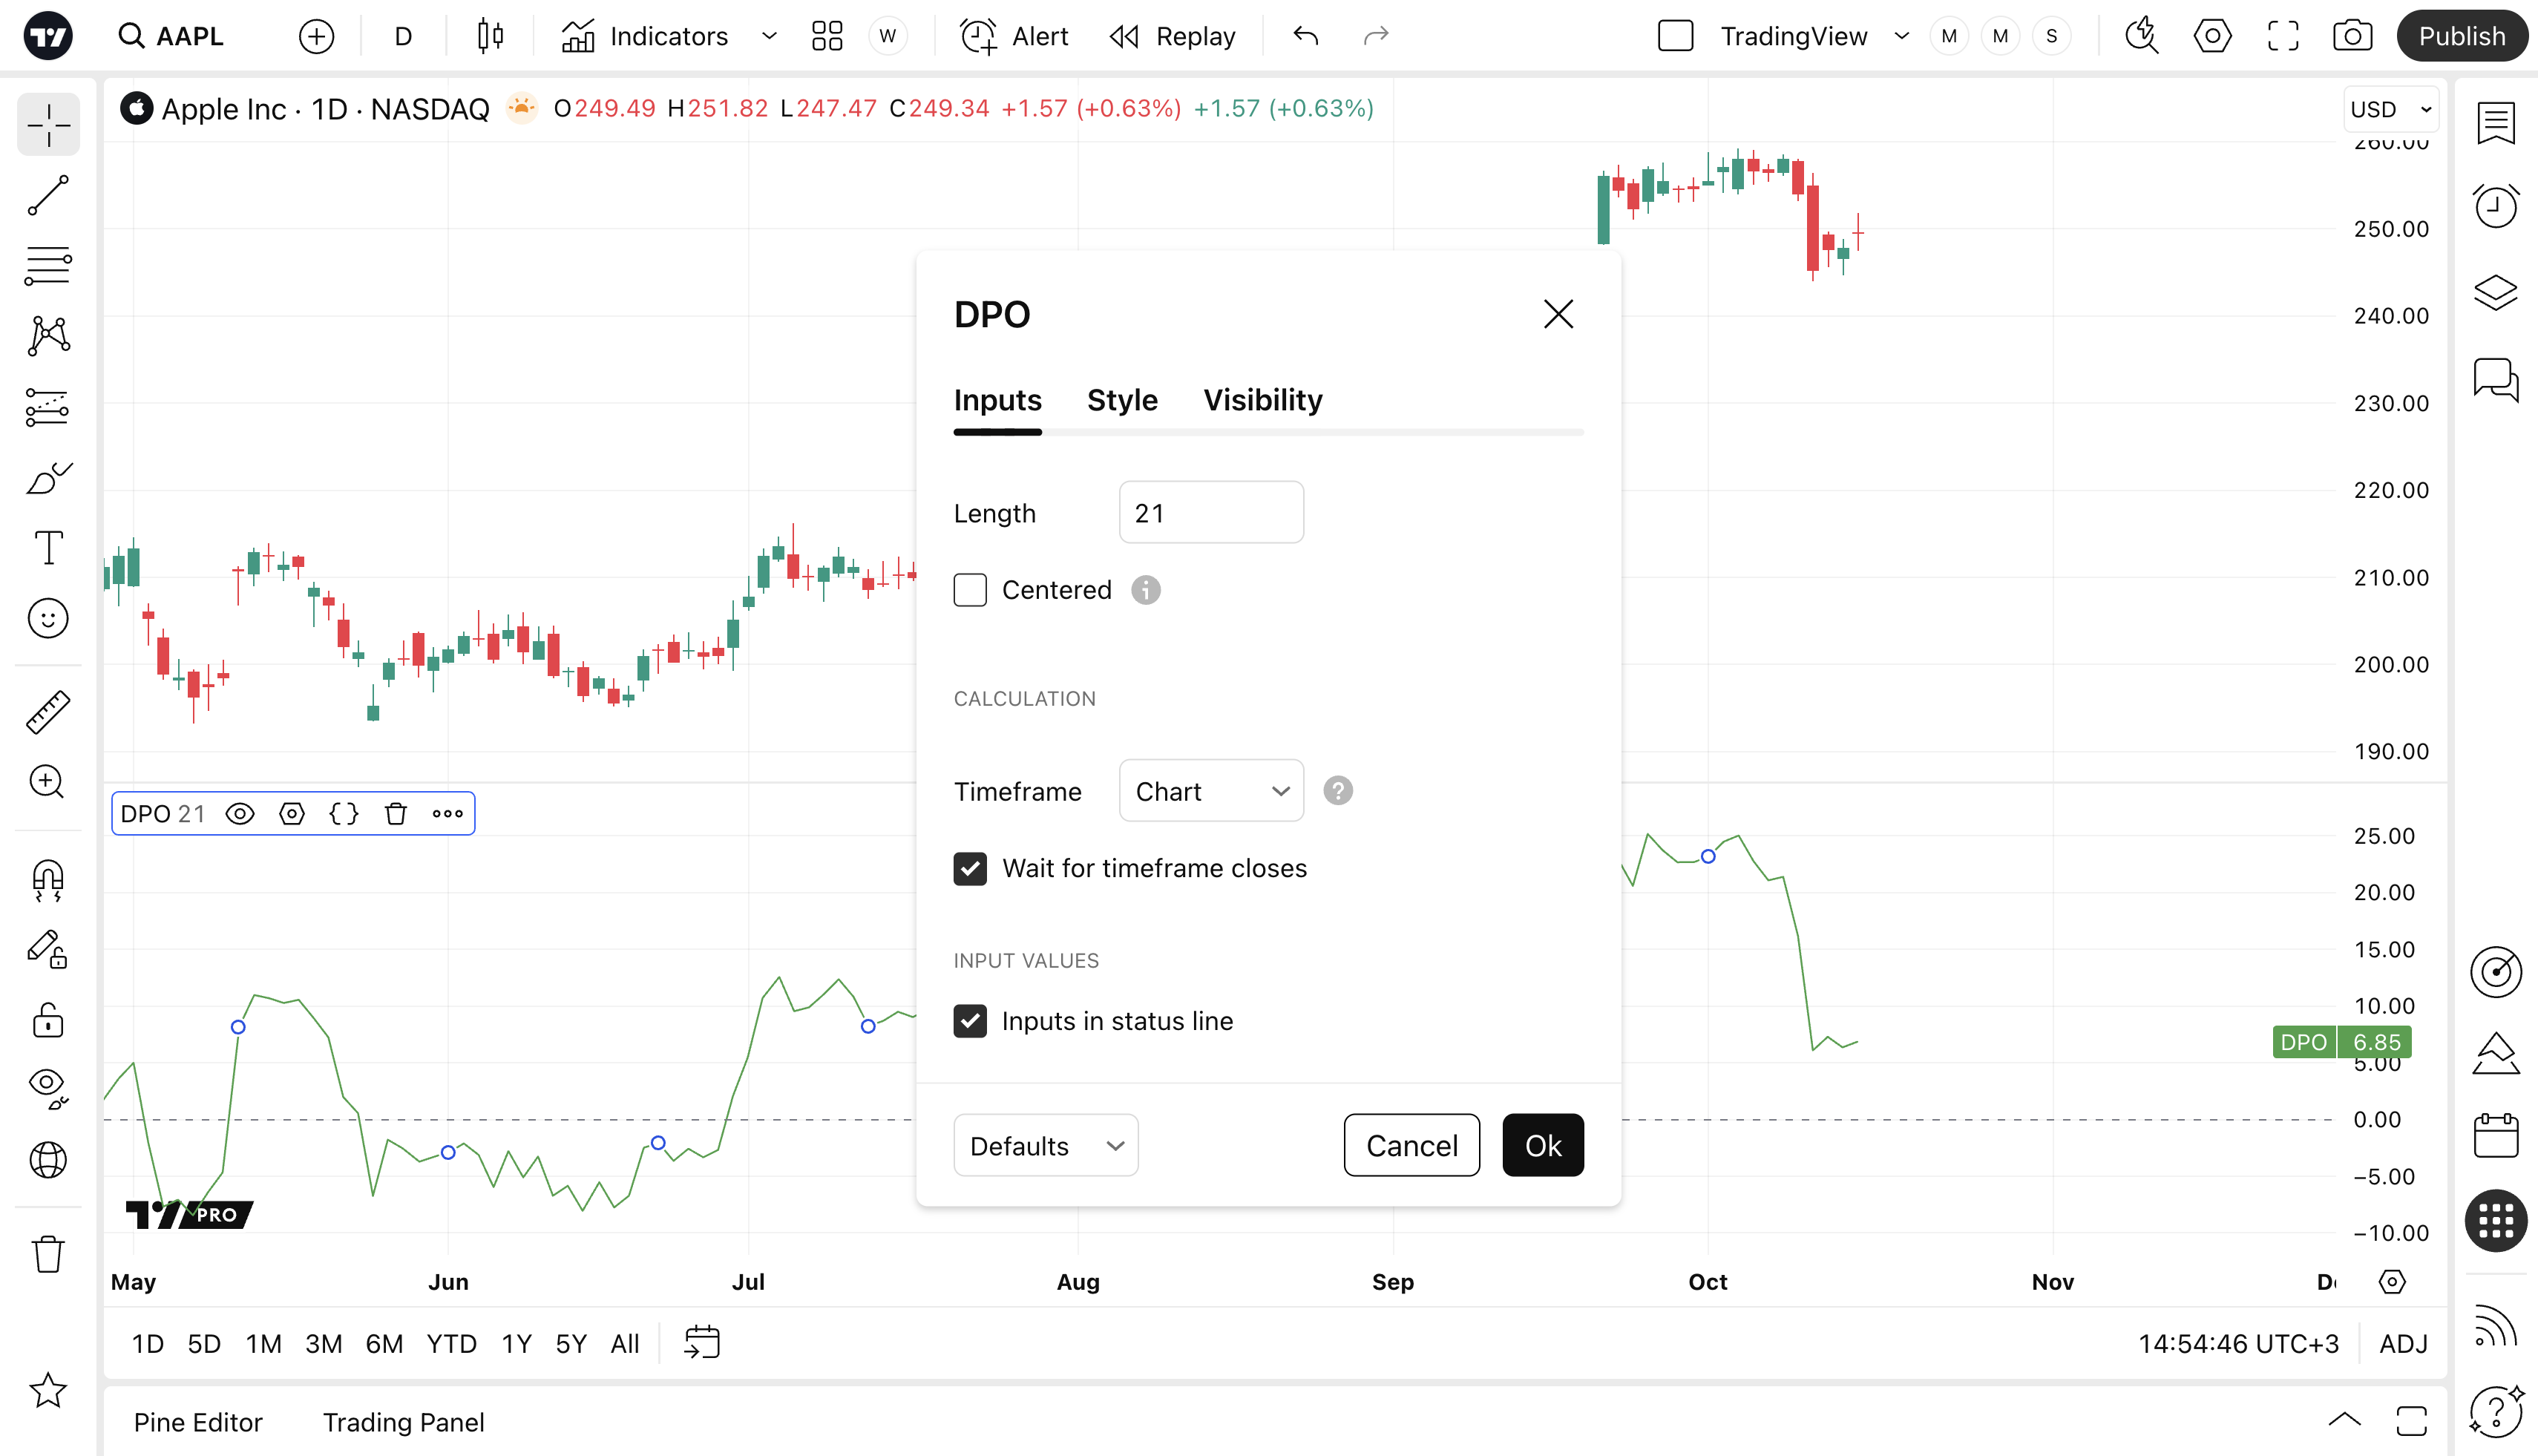
Task: Switch to the Visibility tab
Action: 1262,400
